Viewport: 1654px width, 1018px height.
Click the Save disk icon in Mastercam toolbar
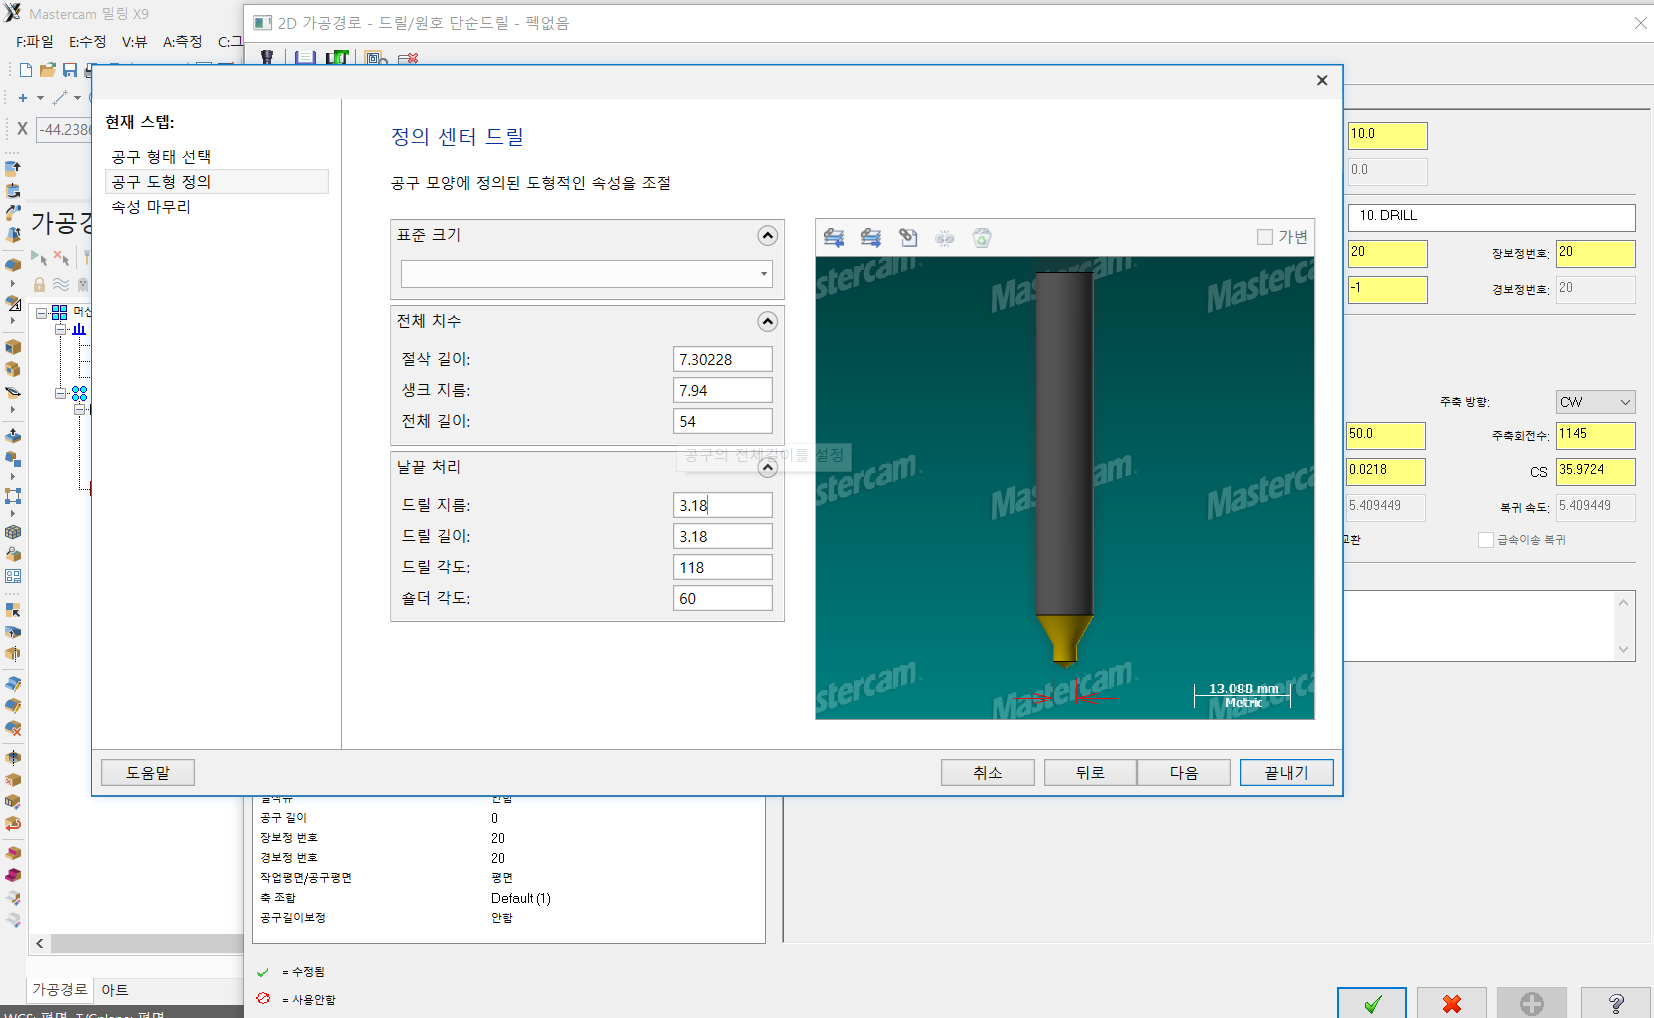[70, 70]
